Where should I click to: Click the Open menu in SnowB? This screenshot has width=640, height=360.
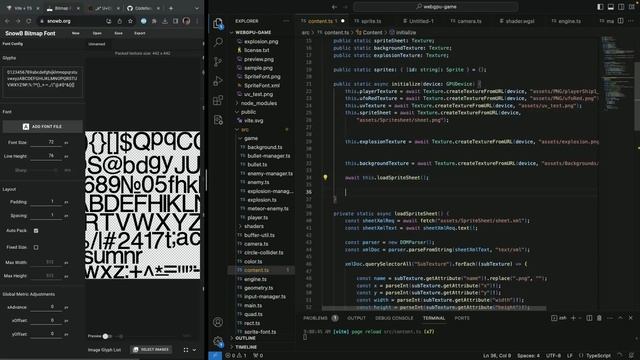click(x=97, y=33)
